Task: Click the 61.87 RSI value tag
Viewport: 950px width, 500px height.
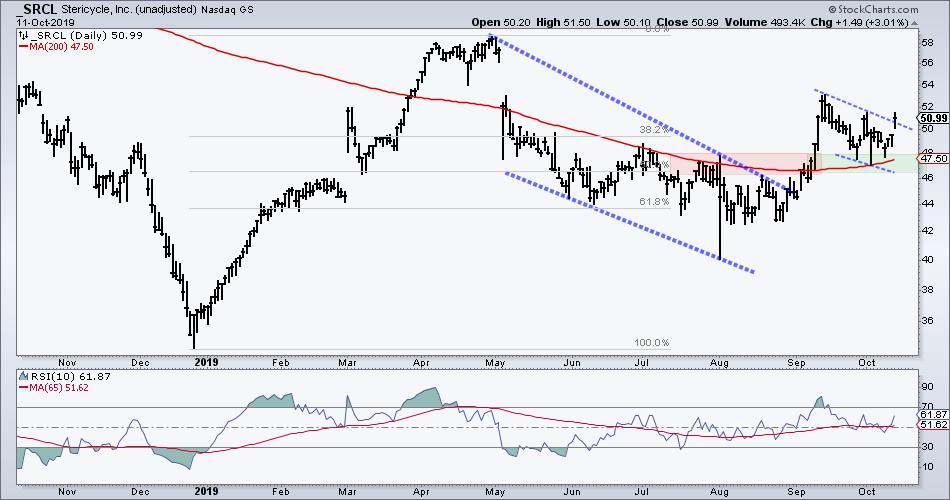Action: (x=934, y=415)
